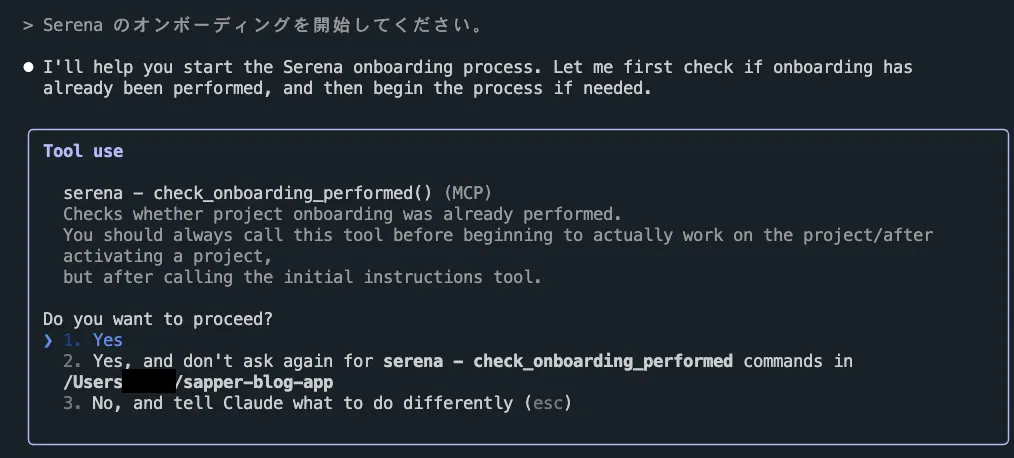
Task: Click 'Checks whether project onboarding' description line
Action: pos(342,214)
